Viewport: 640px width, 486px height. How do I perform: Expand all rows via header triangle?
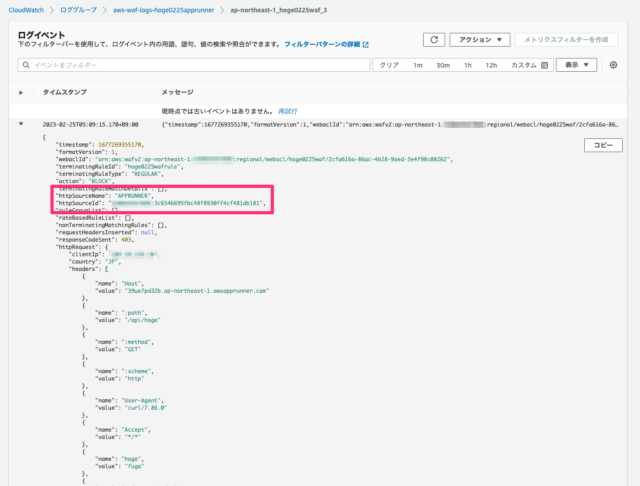tap(21, 93)
